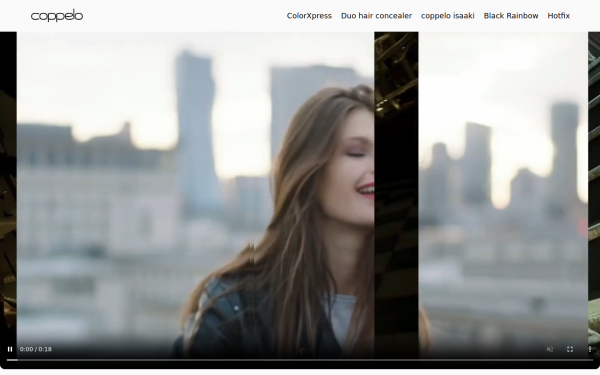Seek along the video progress bar
600x375 pixels.
[x=300, y=360]
